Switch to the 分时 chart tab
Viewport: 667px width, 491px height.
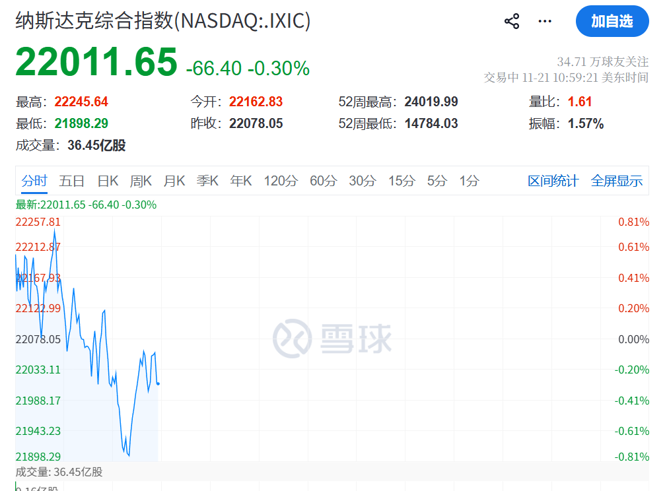pyautogui.click(x=34, y=181)
